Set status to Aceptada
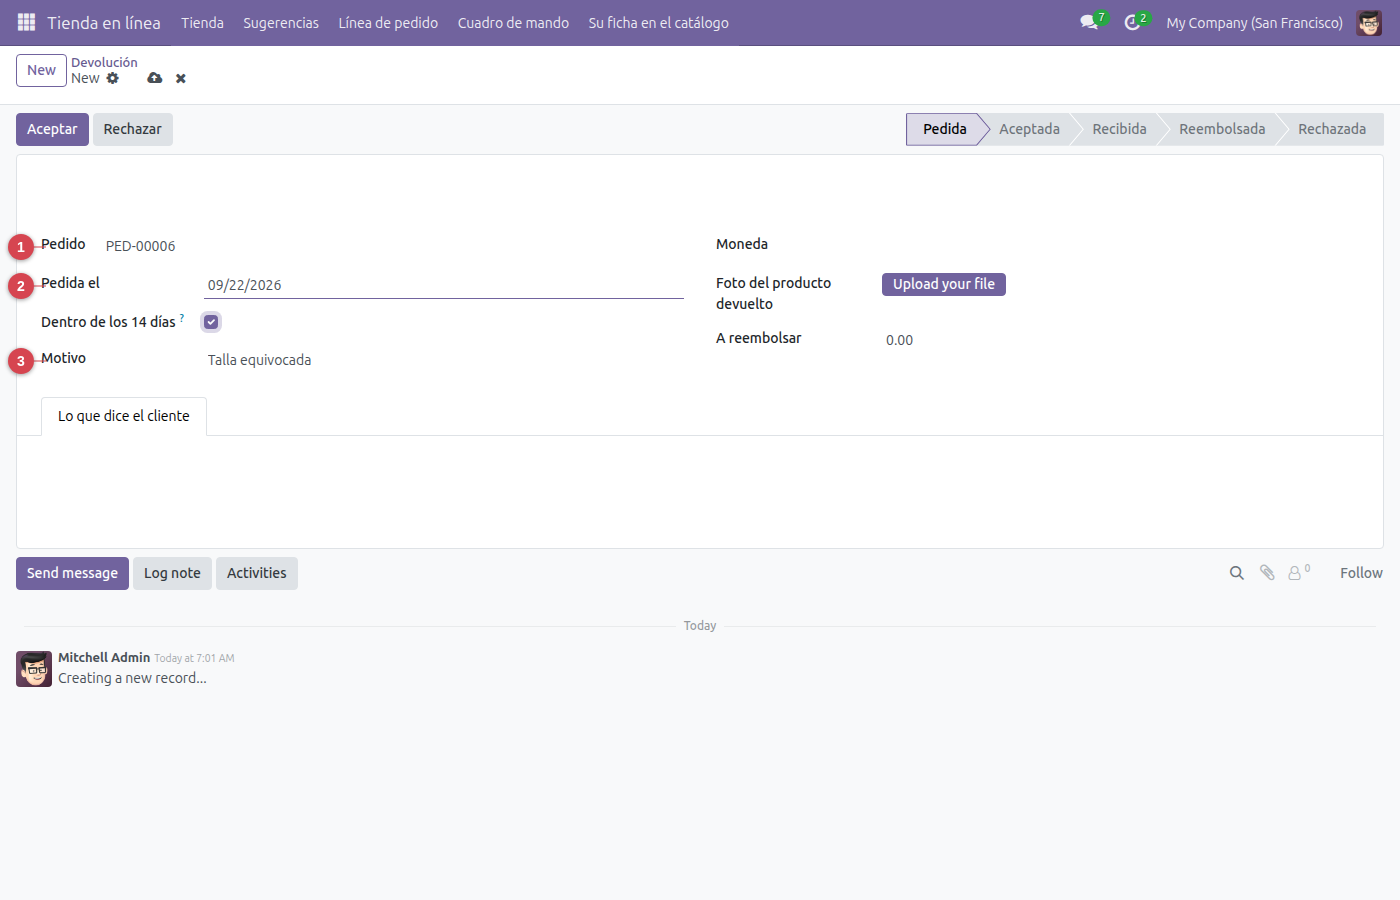The width and height of the screenshot is (1400, 900). (x=1029, y=129)
